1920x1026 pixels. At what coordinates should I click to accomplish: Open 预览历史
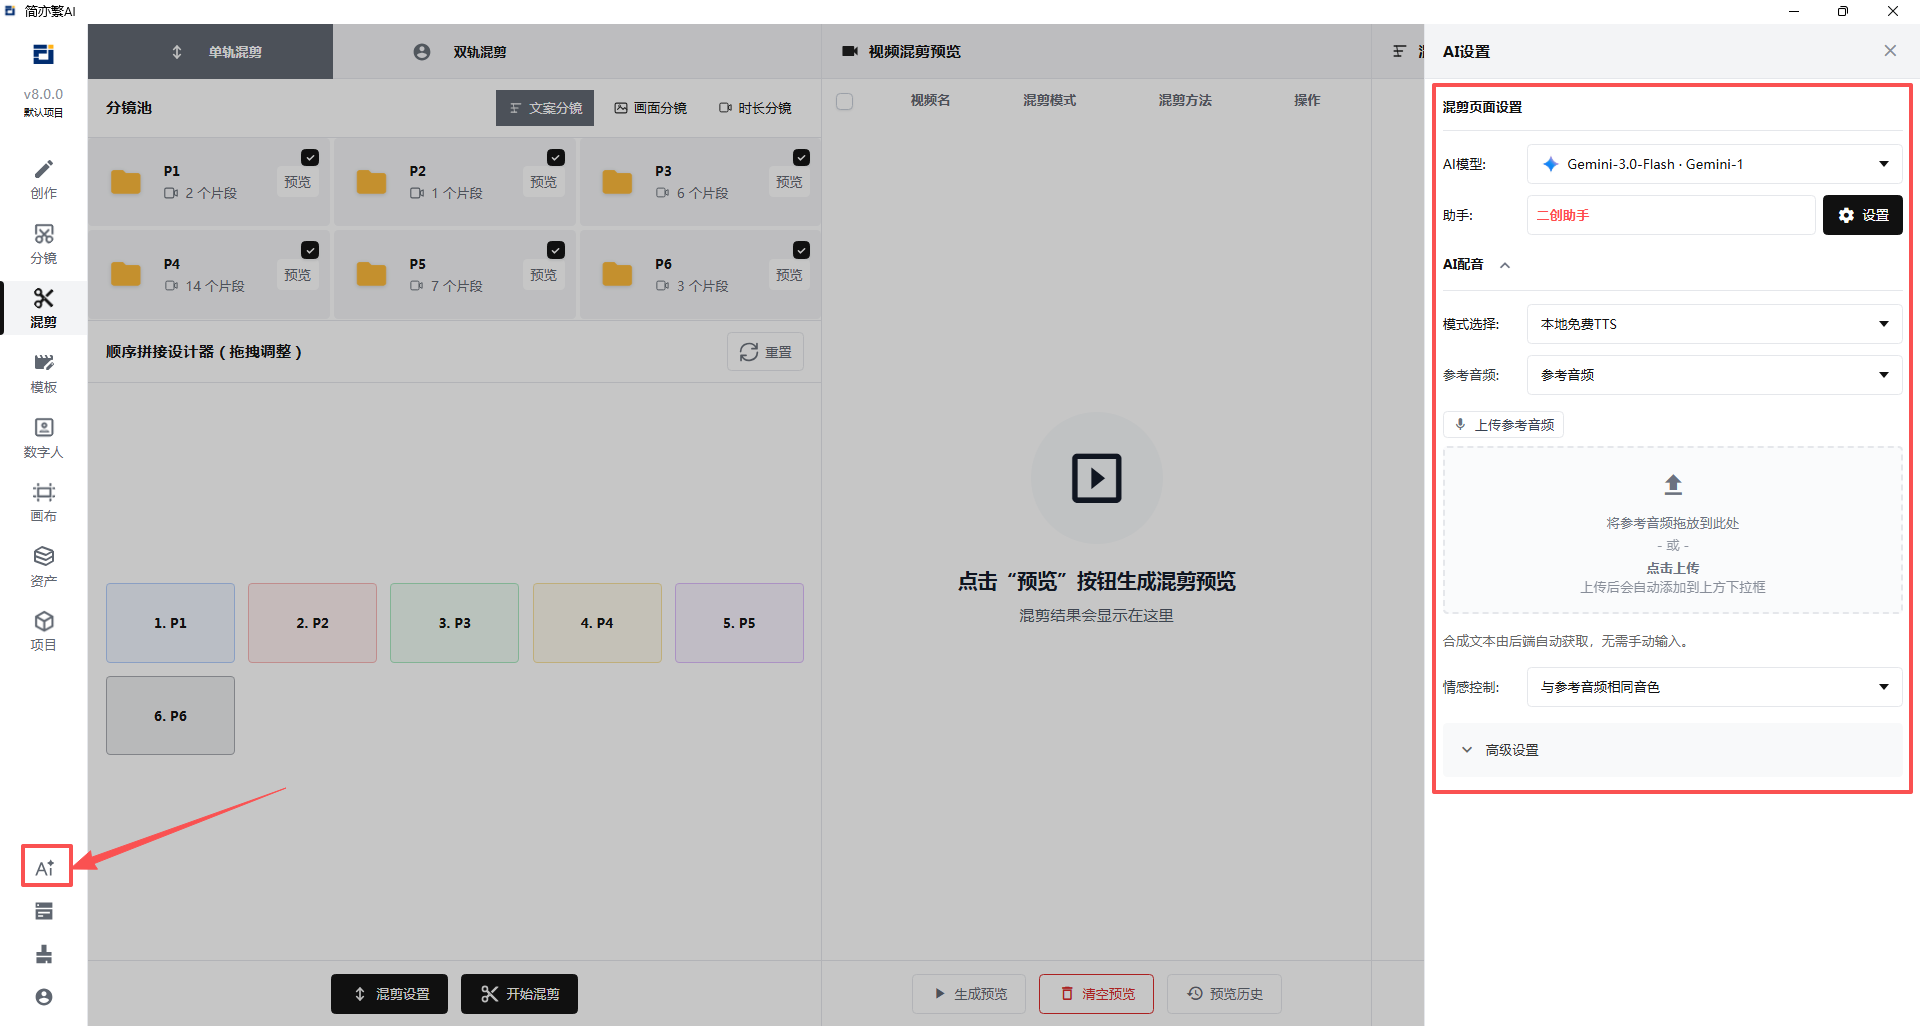1224,994
